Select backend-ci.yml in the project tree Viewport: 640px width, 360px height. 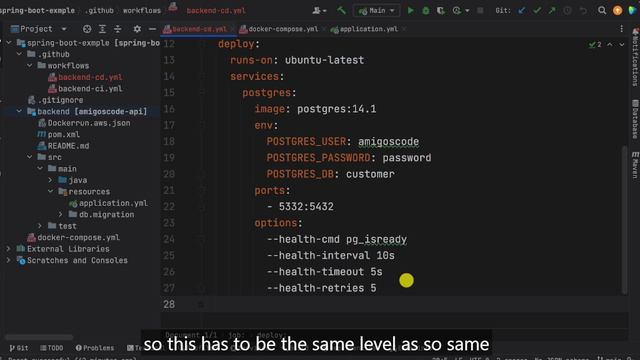pyautogui.click(x=90, y=89)
